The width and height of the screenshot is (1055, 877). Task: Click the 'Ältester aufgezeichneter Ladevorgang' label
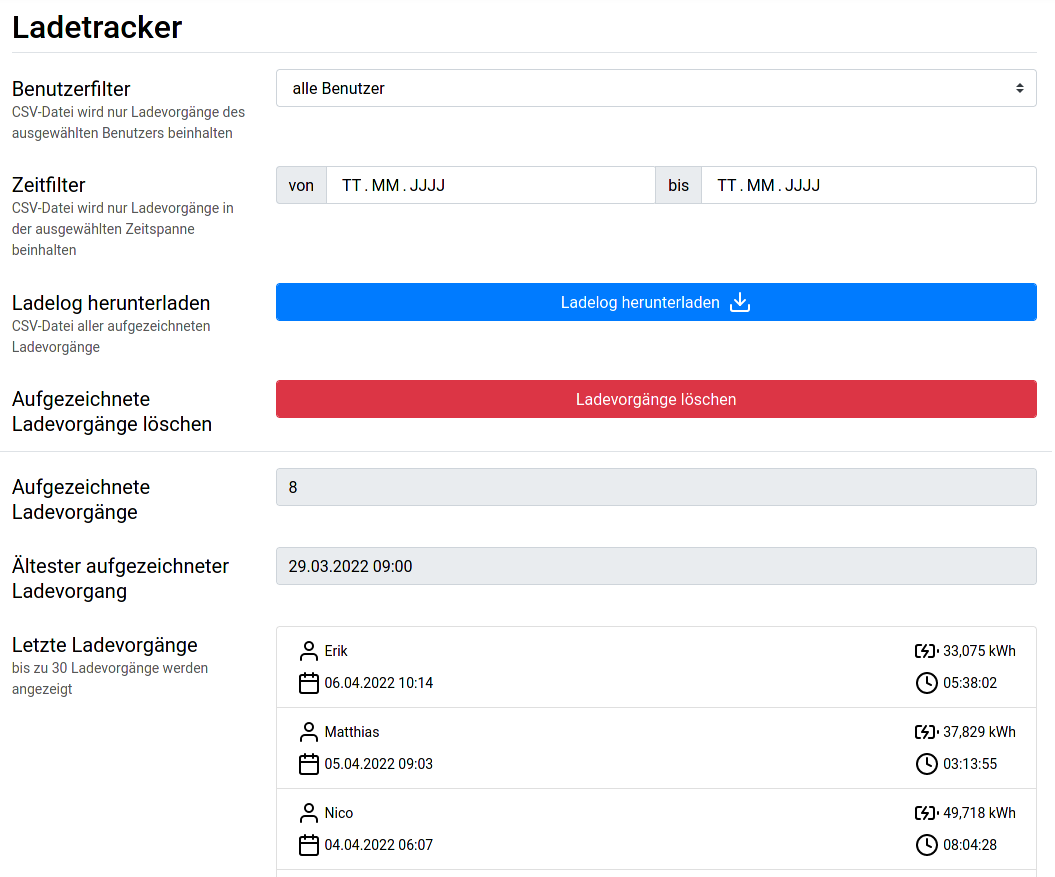pos(120,578)
